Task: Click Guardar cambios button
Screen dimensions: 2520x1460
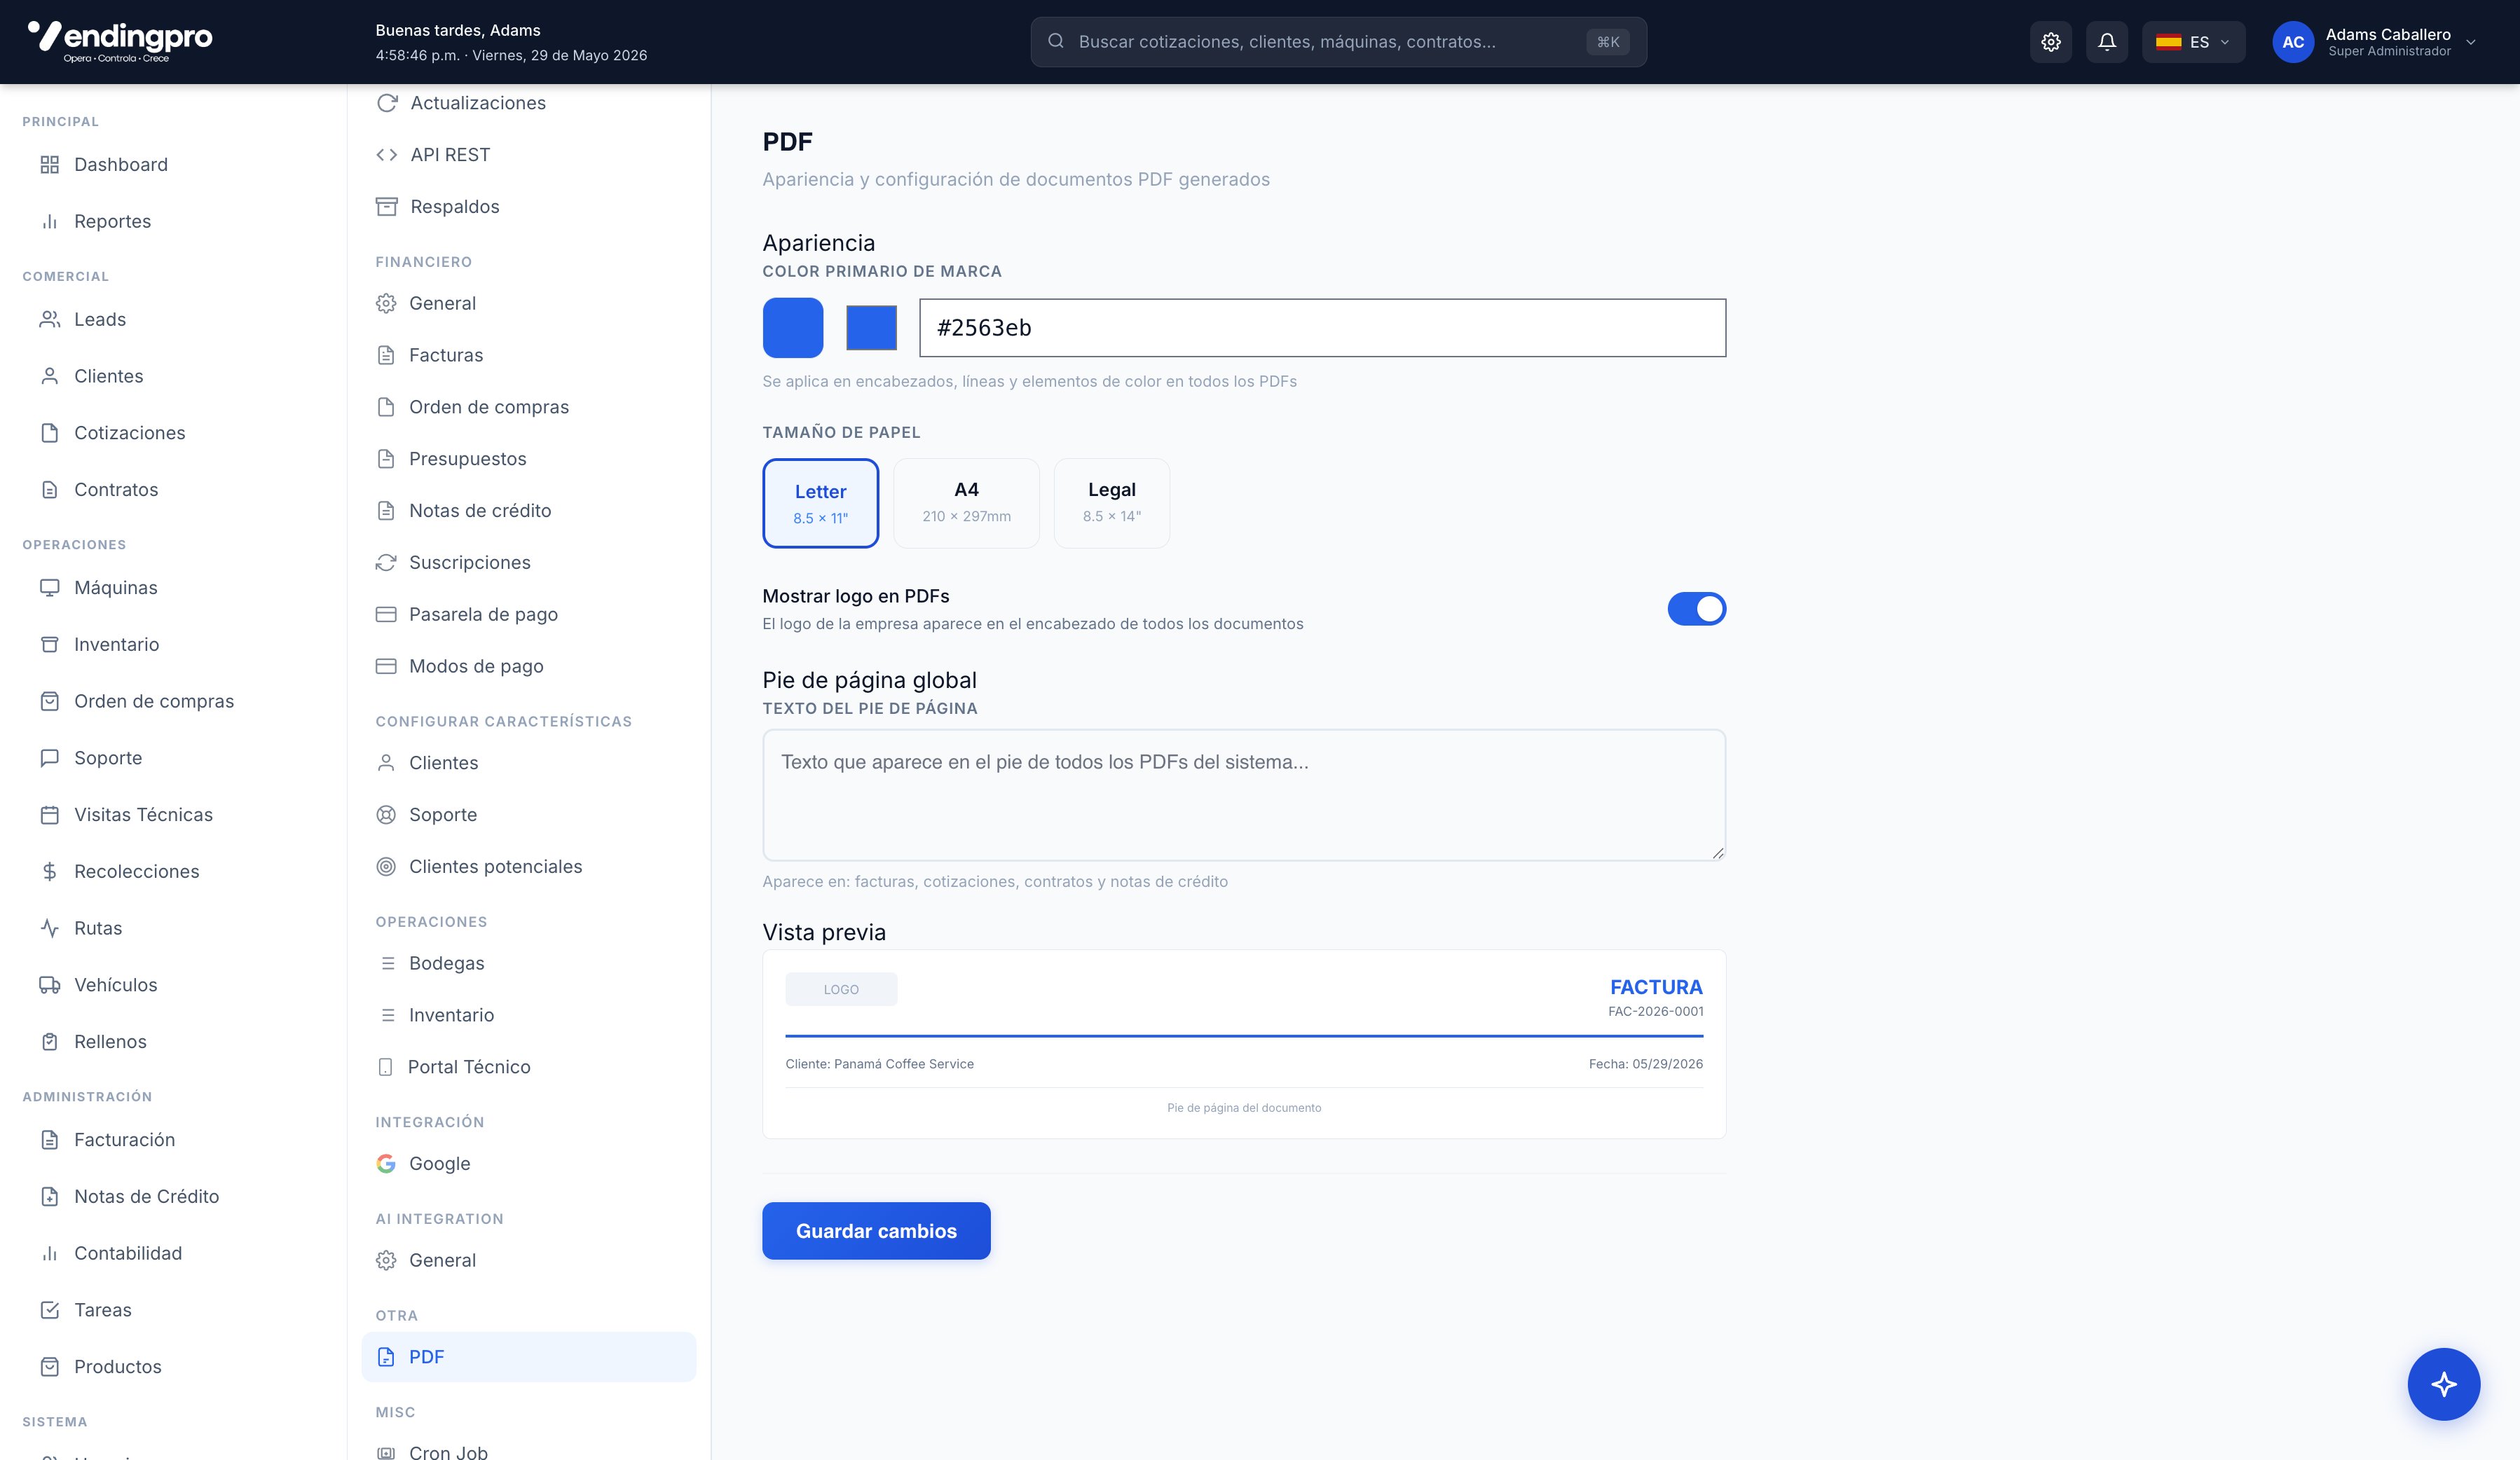Action: point(876,1231)
